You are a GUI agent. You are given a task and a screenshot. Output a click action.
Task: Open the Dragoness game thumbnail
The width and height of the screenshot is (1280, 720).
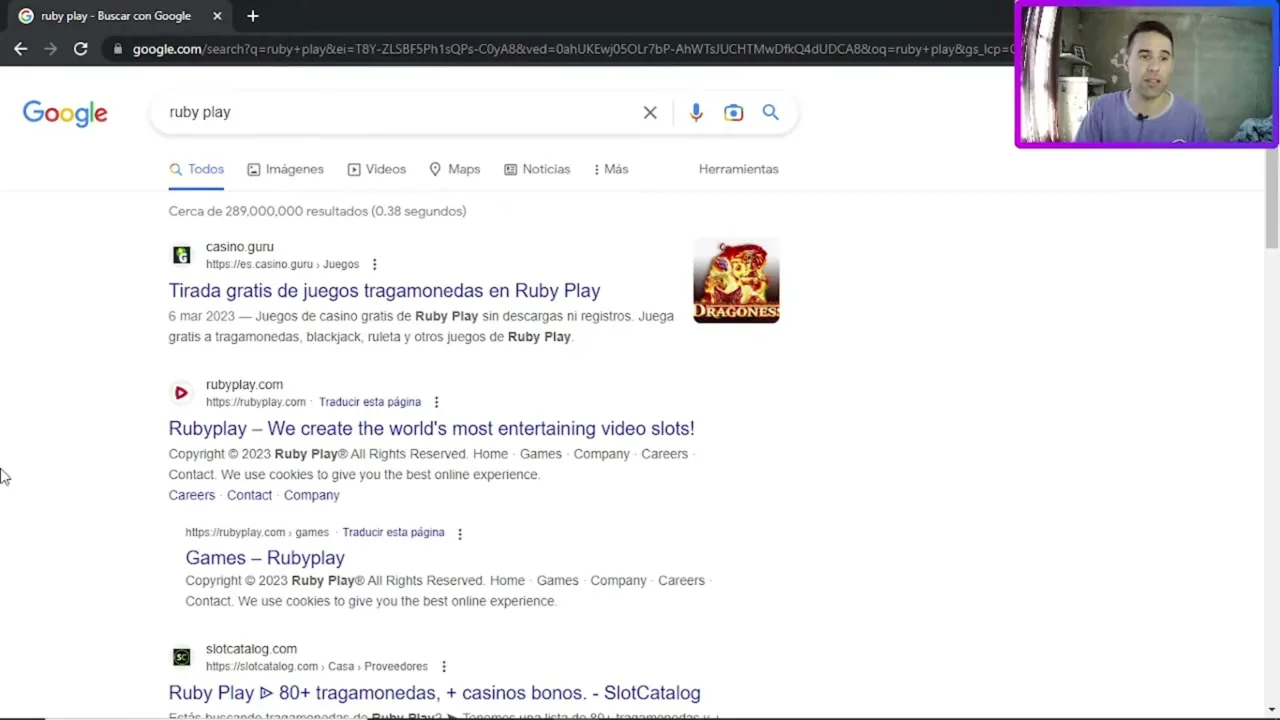pos(736,281)
